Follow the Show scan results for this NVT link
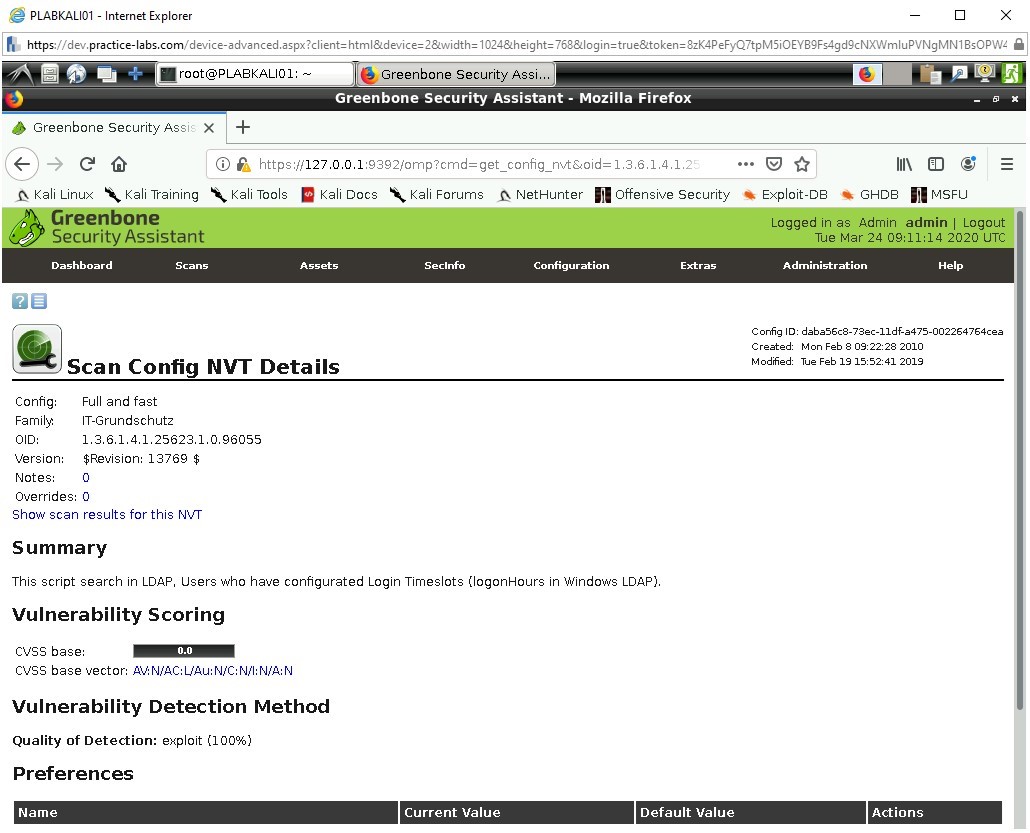Viewport: 1030px width, 833px height. point(107,514)
